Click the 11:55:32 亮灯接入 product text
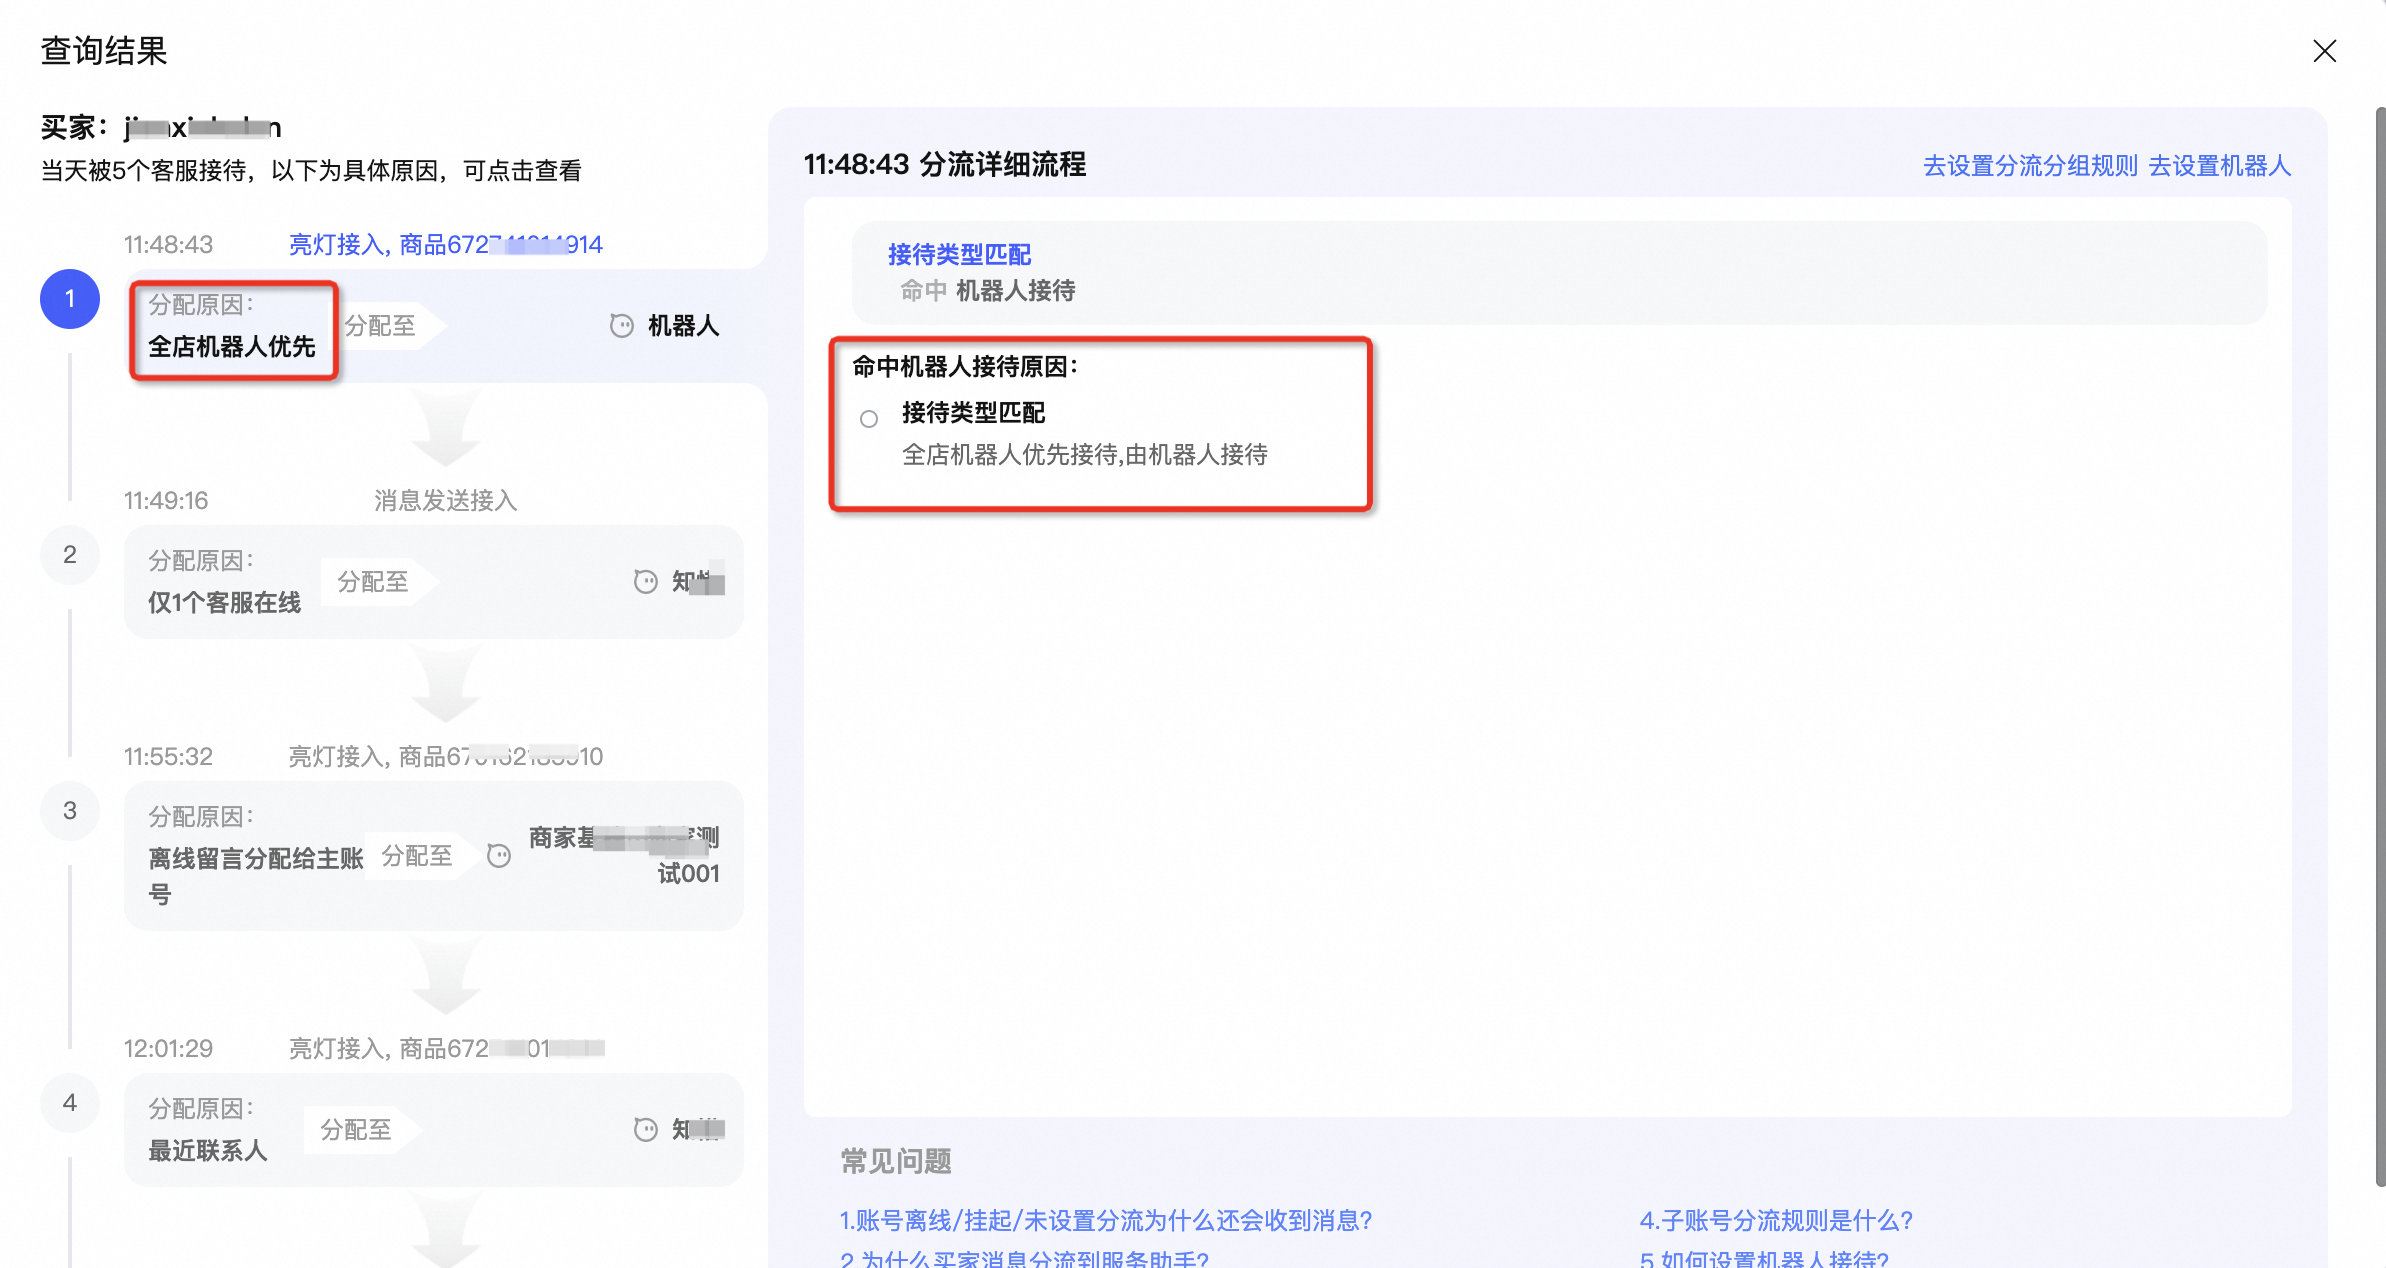 [445, 756]
